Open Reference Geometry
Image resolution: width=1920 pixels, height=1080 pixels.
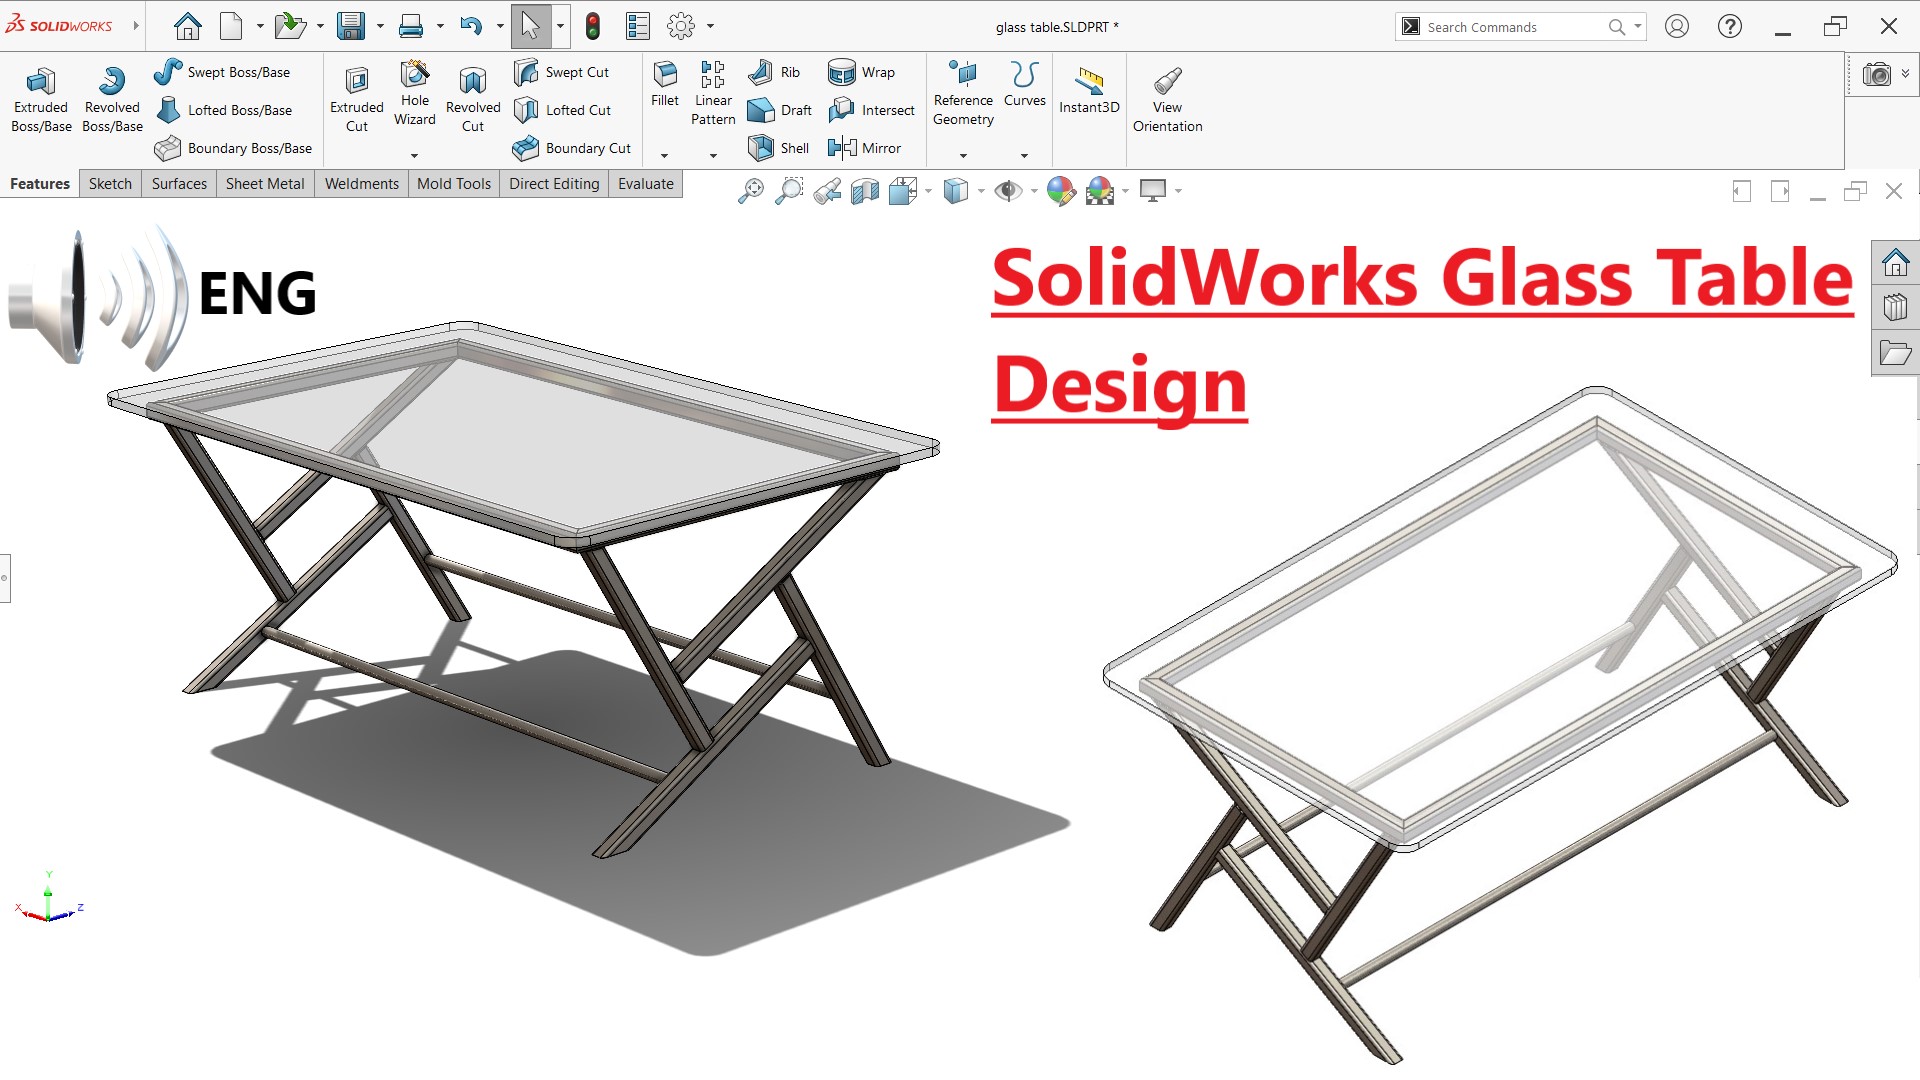click(963, 93)
